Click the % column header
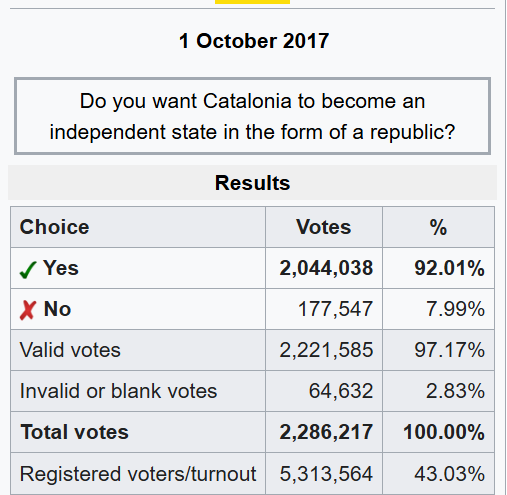 pyautogui.click(x=438, y=227)
